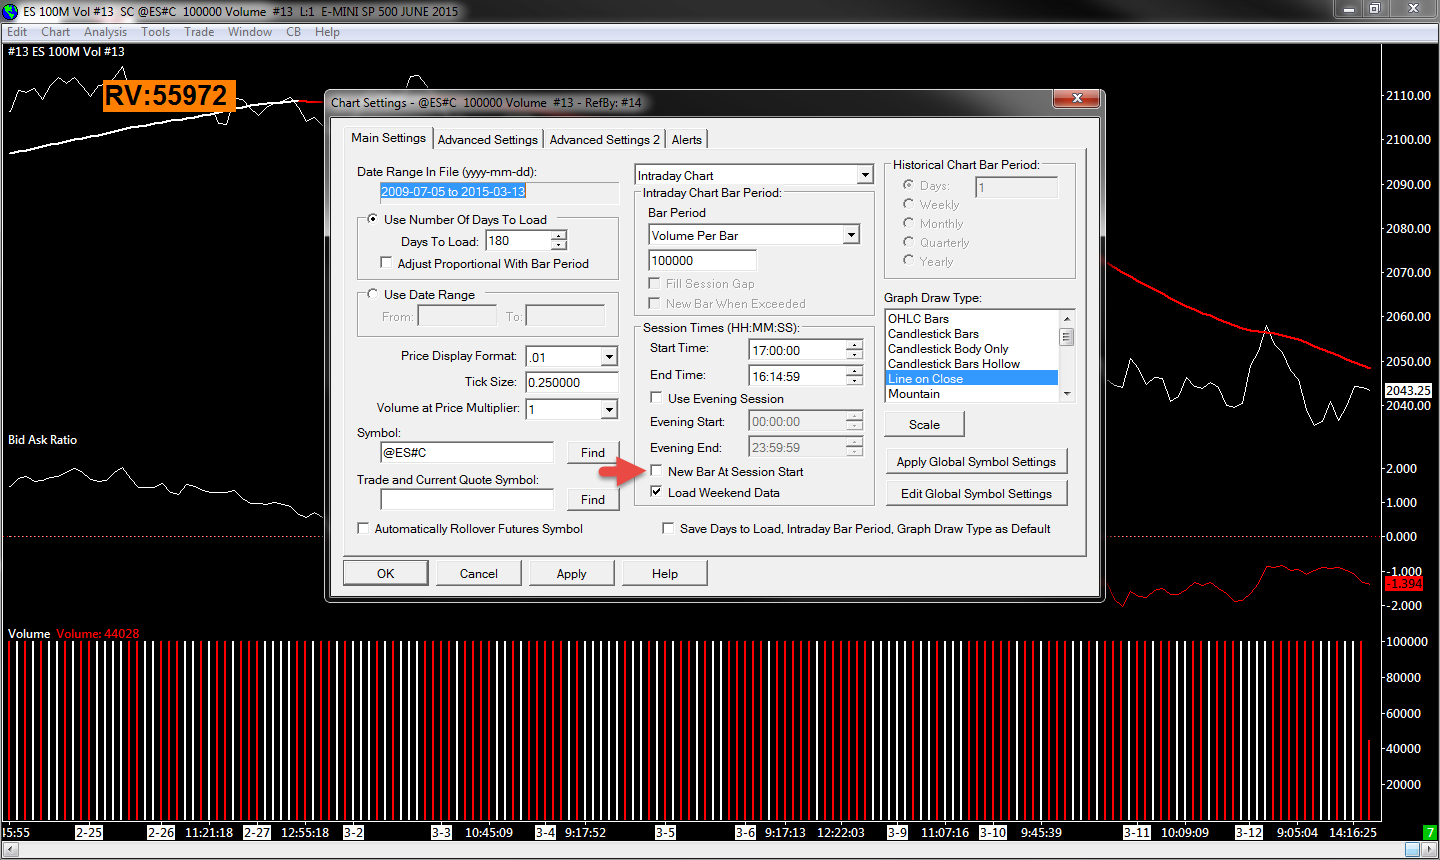Click the green 7 indicator box
This screenshot has height=860, width=1440.
click(1430, 832)
